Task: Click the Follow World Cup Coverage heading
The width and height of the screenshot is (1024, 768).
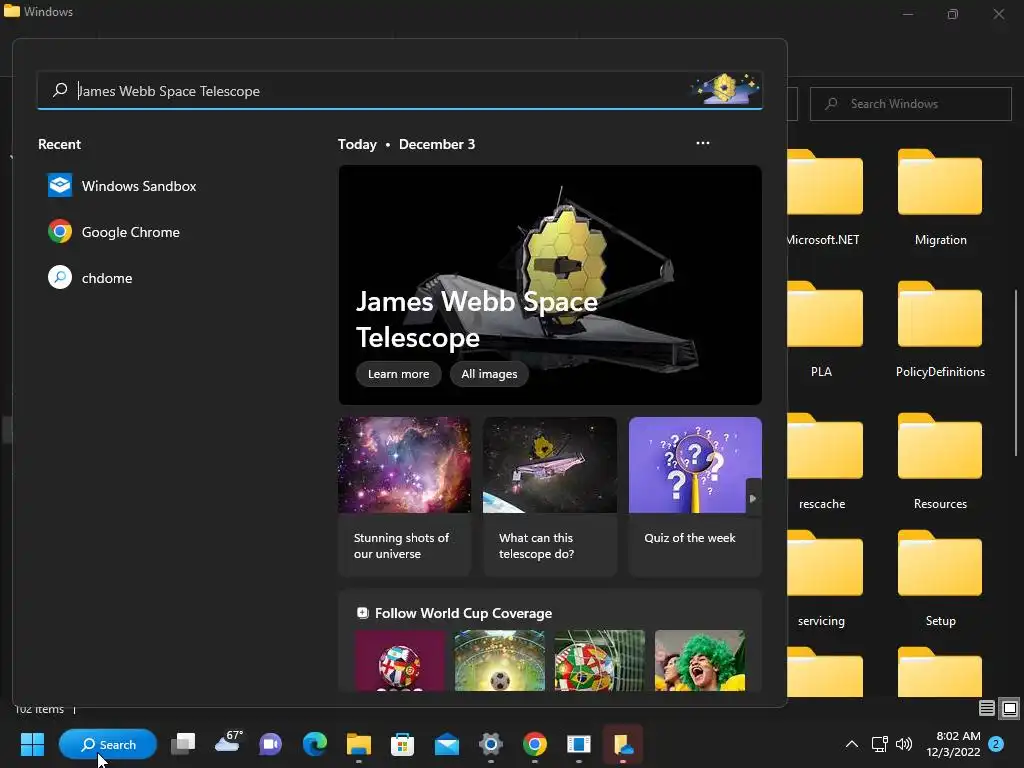Action: tap(463, 613)
